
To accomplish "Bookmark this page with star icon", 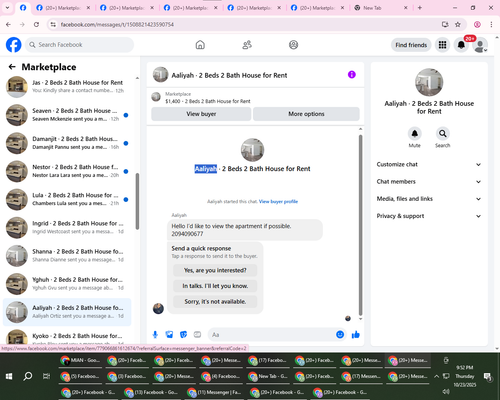I will pos(458,24).
